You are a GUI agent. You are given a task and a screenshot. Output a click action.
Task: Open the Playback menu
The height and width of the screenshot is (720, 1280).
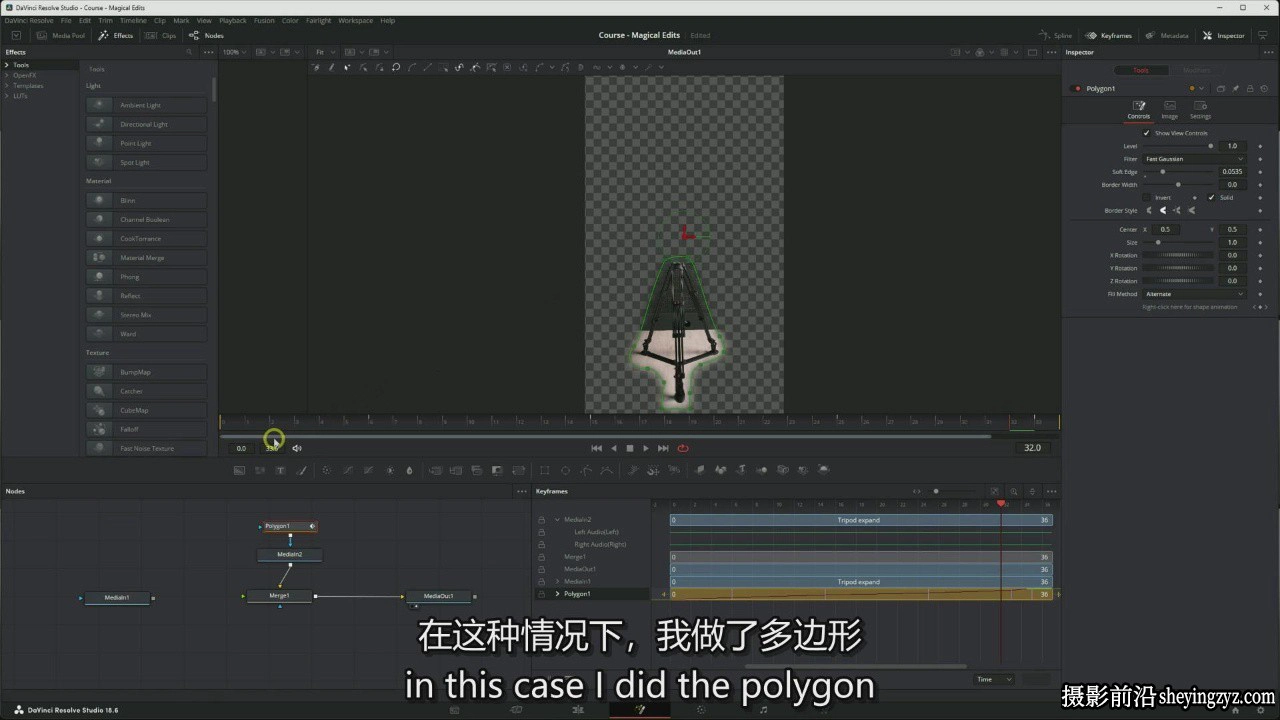coord(233,20)
